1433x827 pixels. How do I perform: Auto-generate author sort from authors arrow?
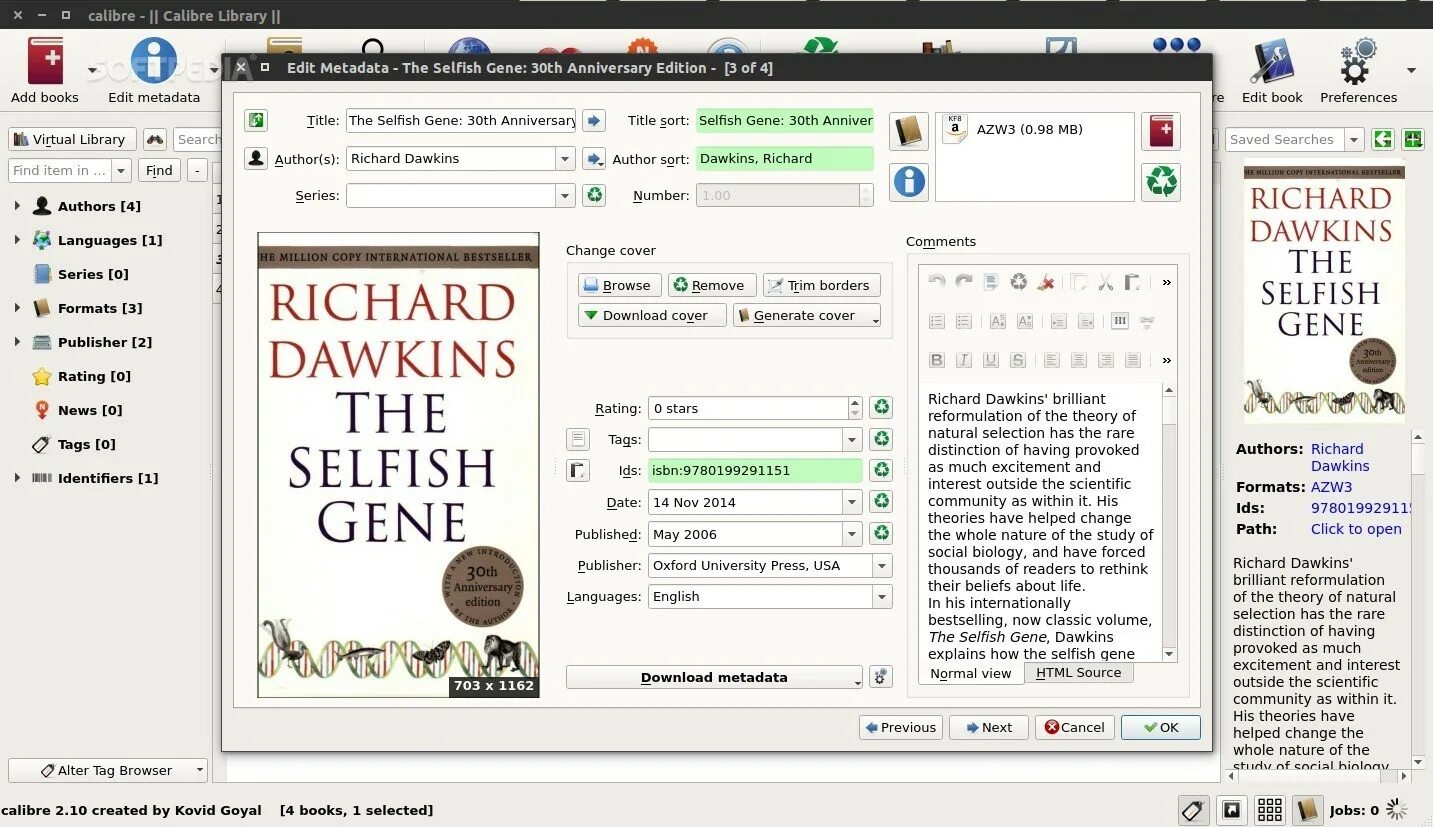pyautogui.click(x=594, y=158)
